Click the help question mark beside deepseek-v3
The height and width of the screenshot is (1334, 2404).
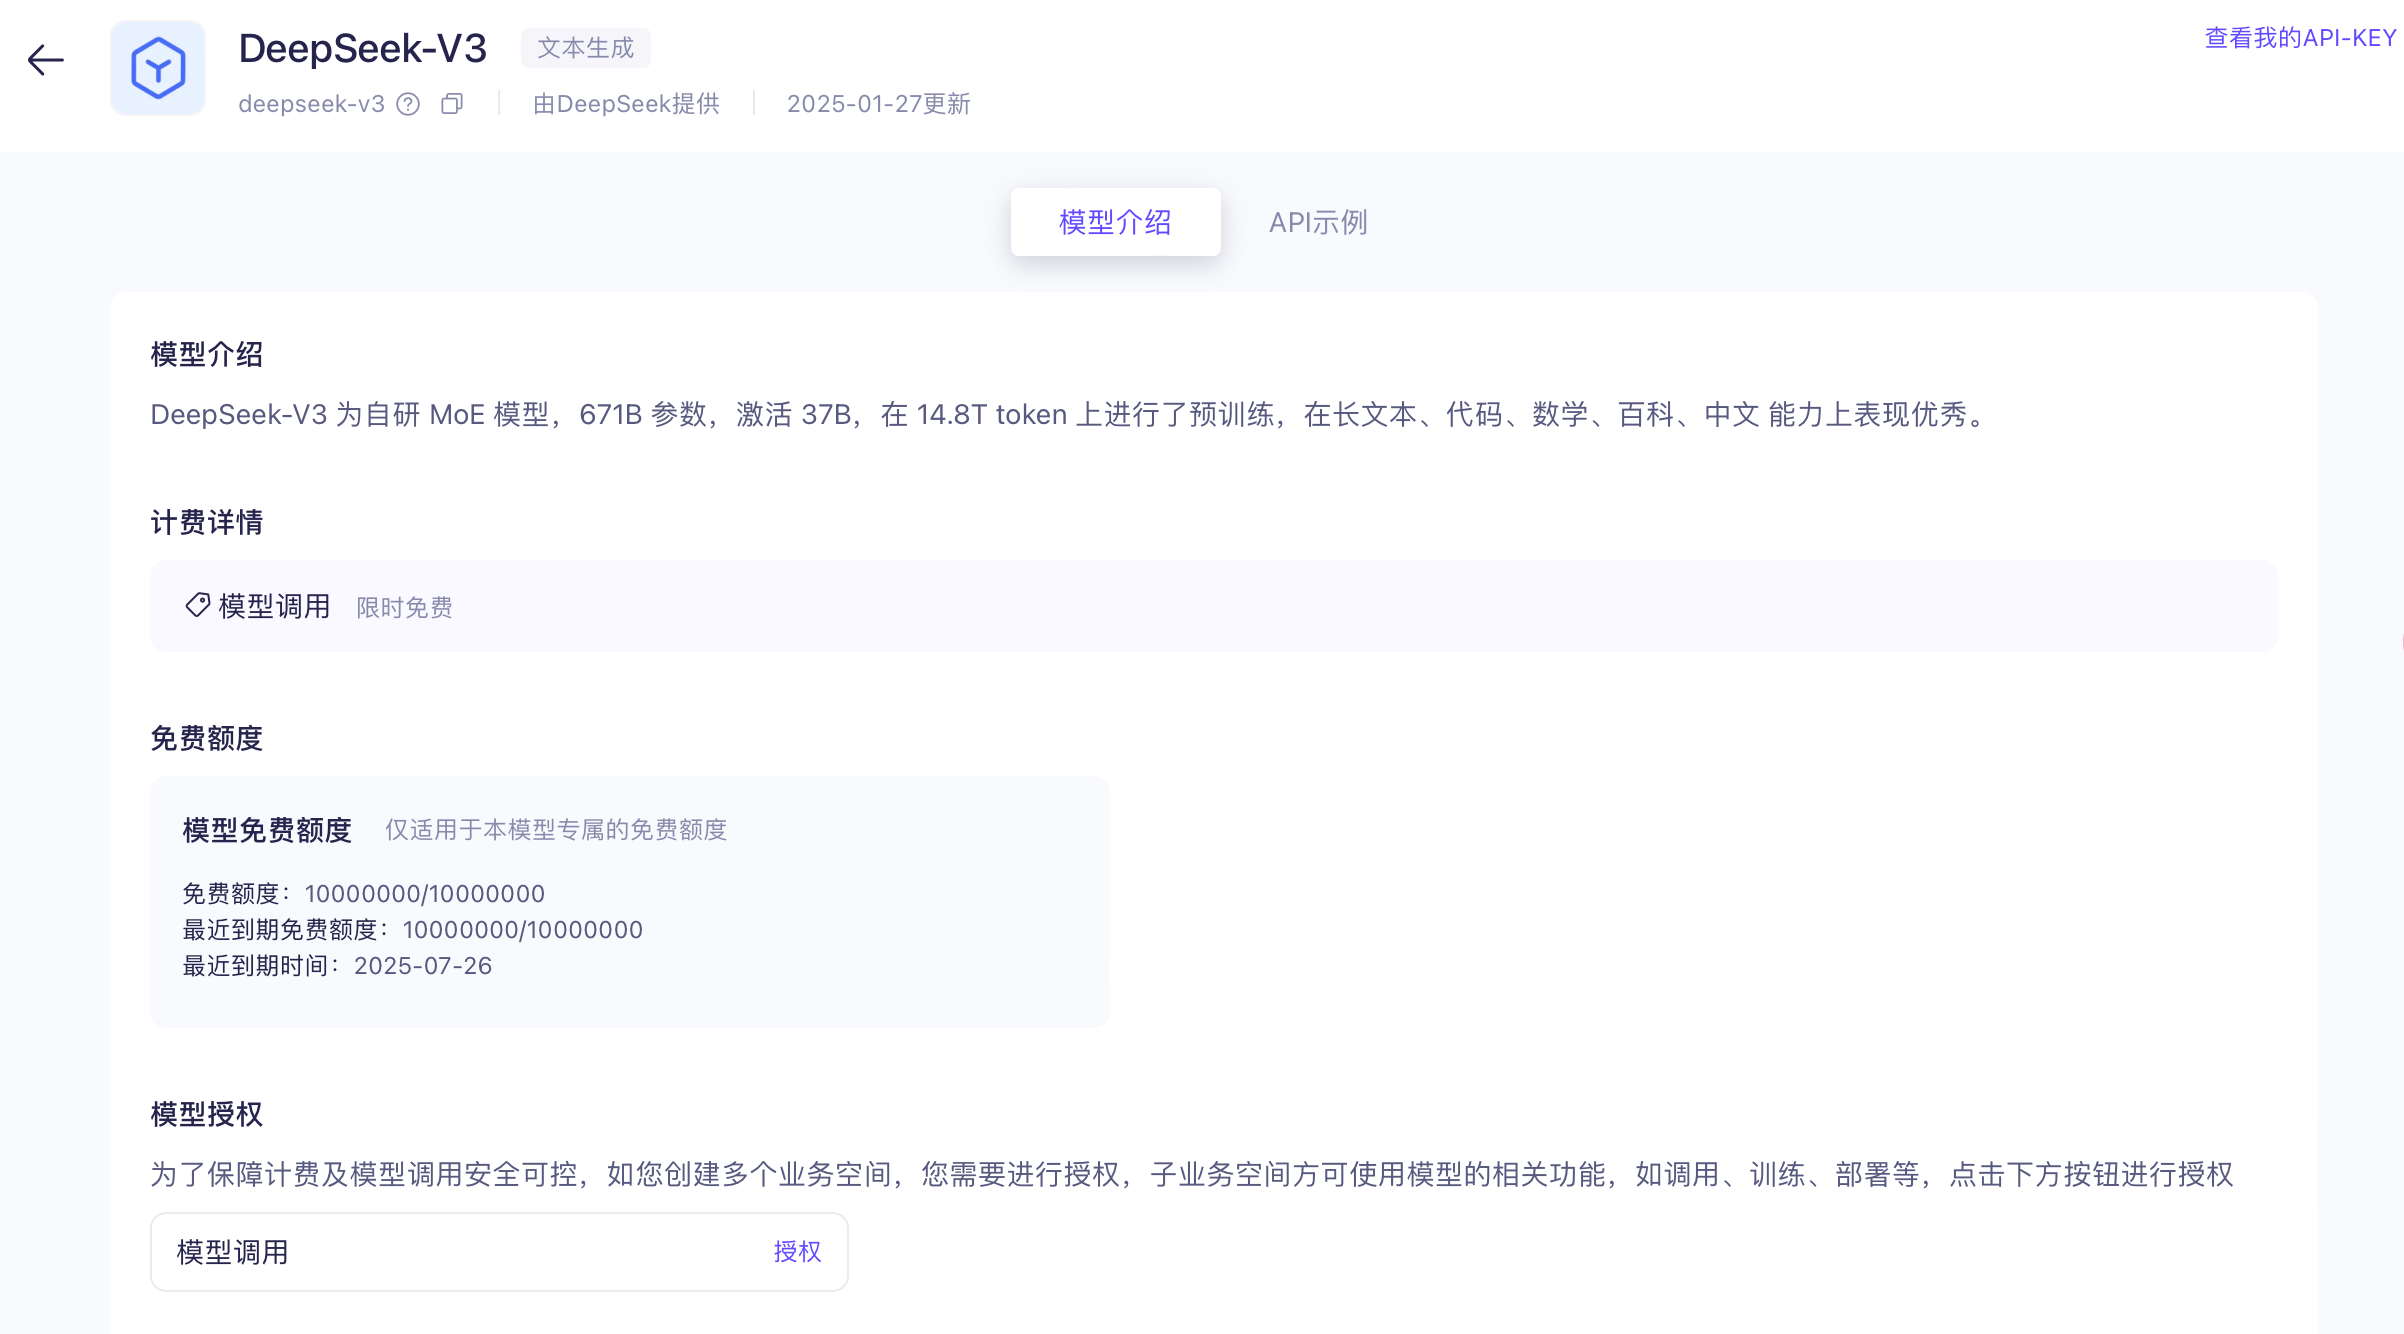408,104
